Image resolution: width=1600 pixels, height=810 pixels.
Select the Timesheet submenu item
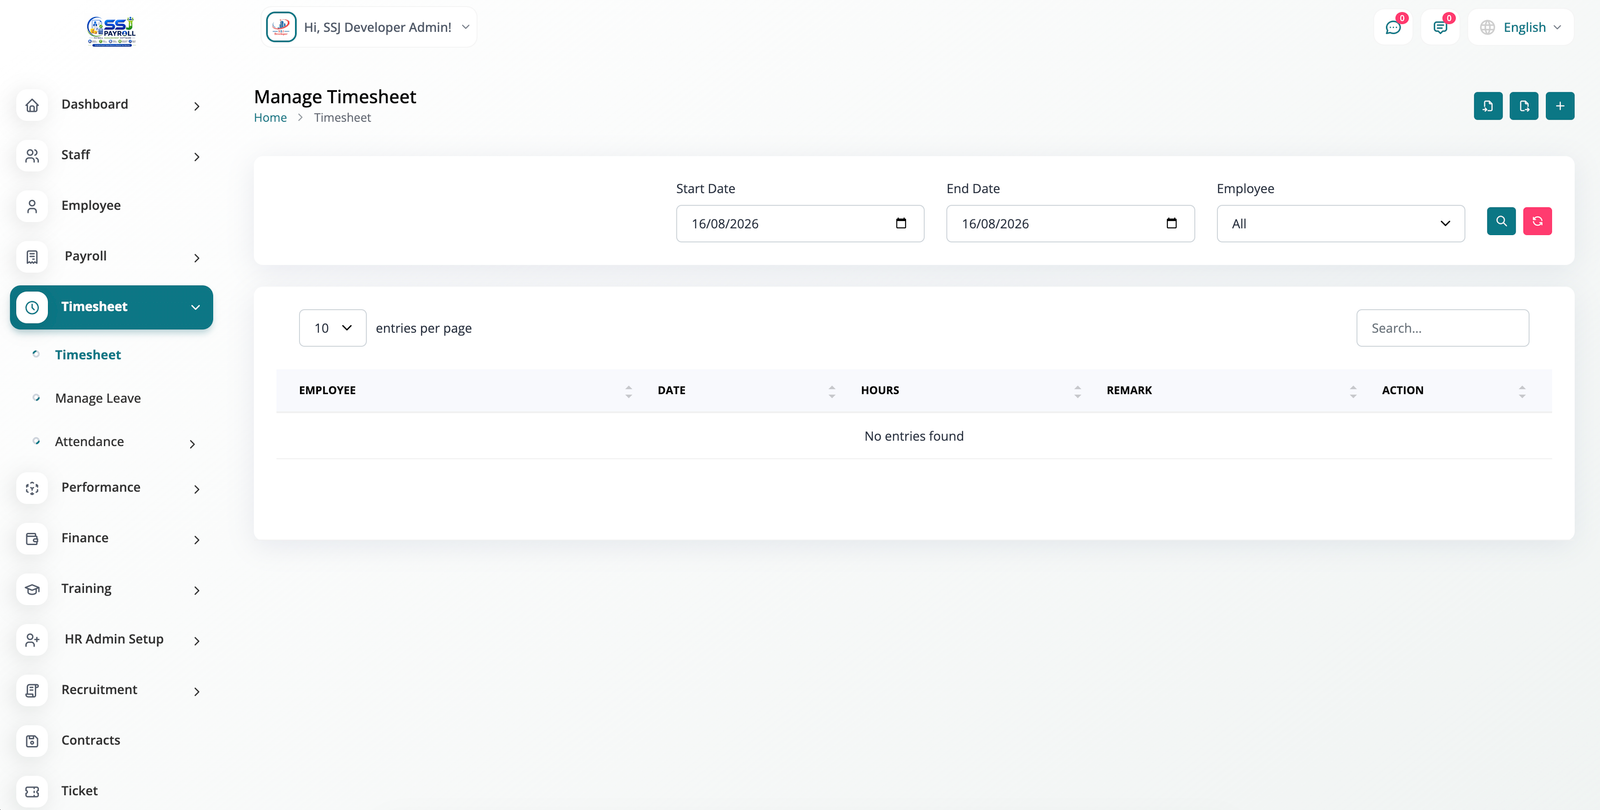click(x=88, y=355)
